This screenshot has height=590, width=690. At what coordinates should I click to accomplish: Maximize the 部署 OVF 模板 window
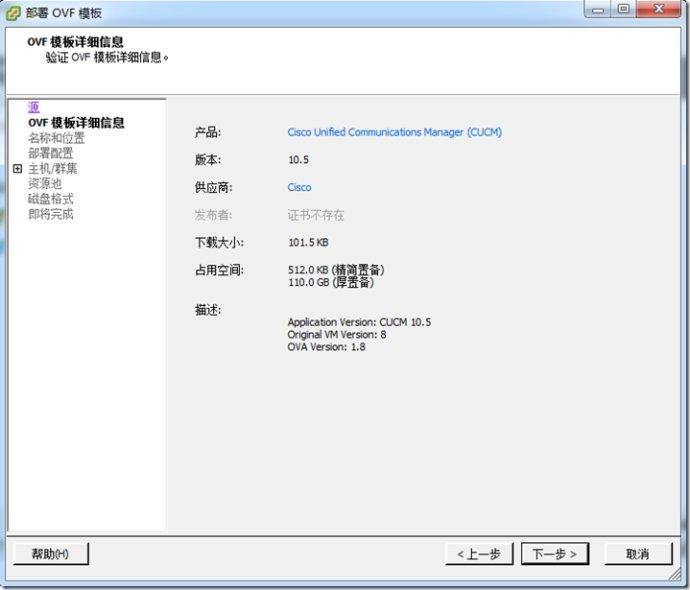click(623, 9)
